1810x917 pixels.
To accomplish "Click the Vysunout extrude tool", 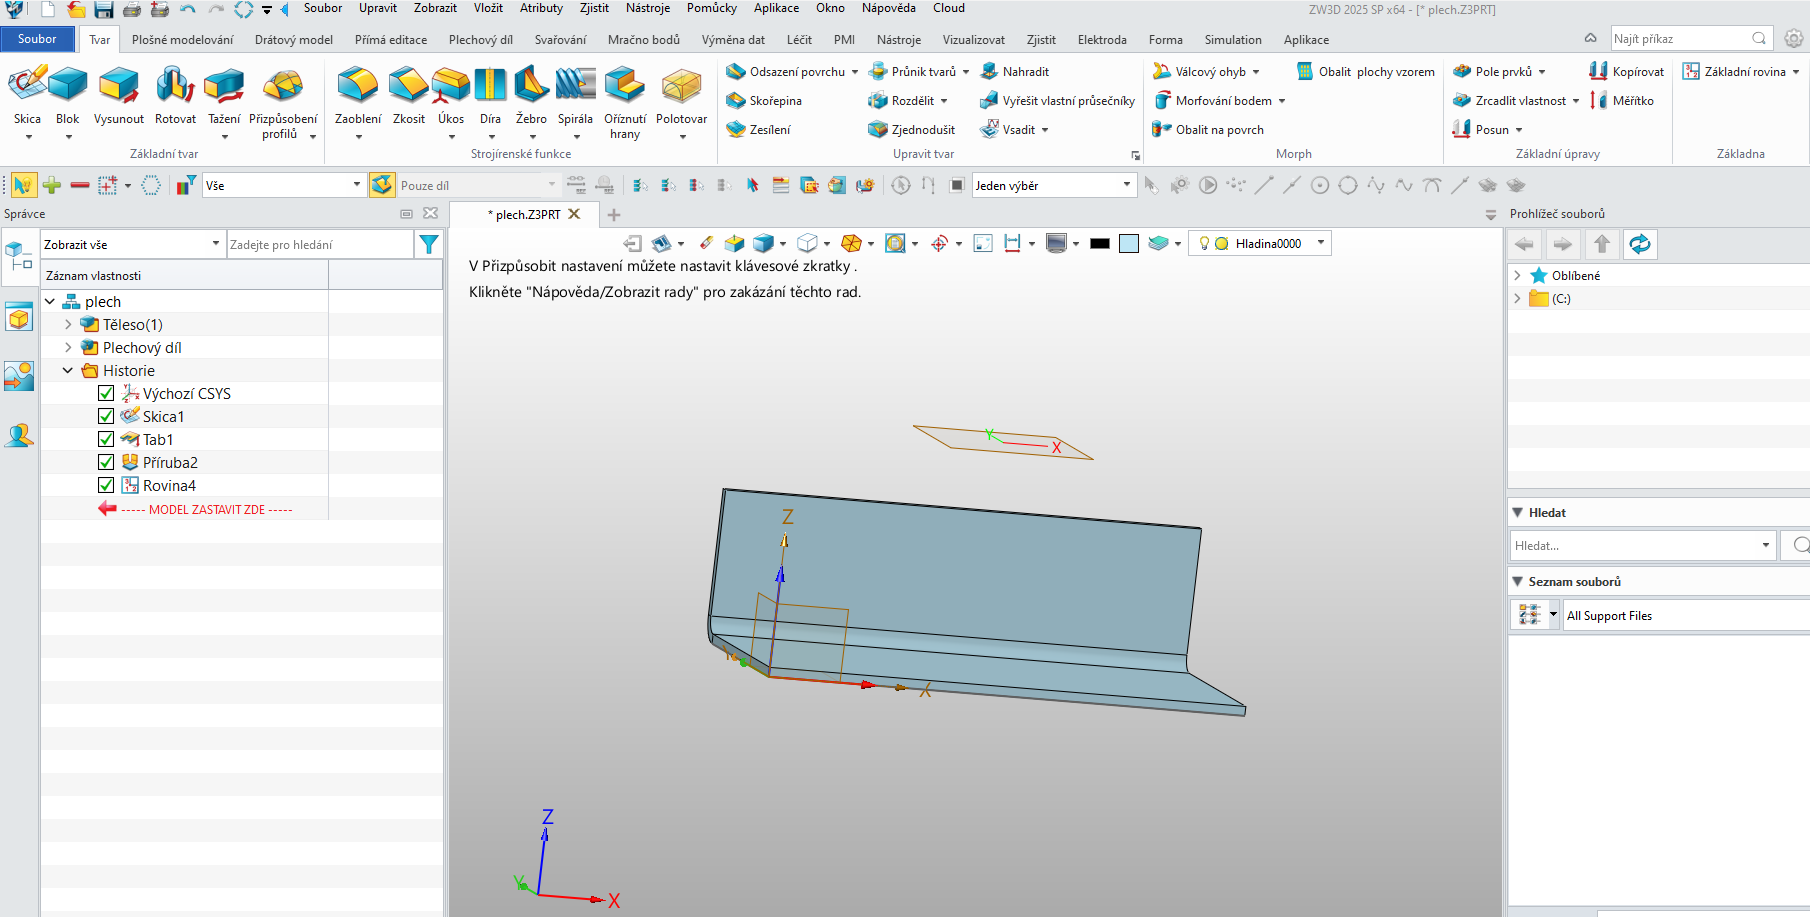I will pyautogui.click(x=119, y=97).
